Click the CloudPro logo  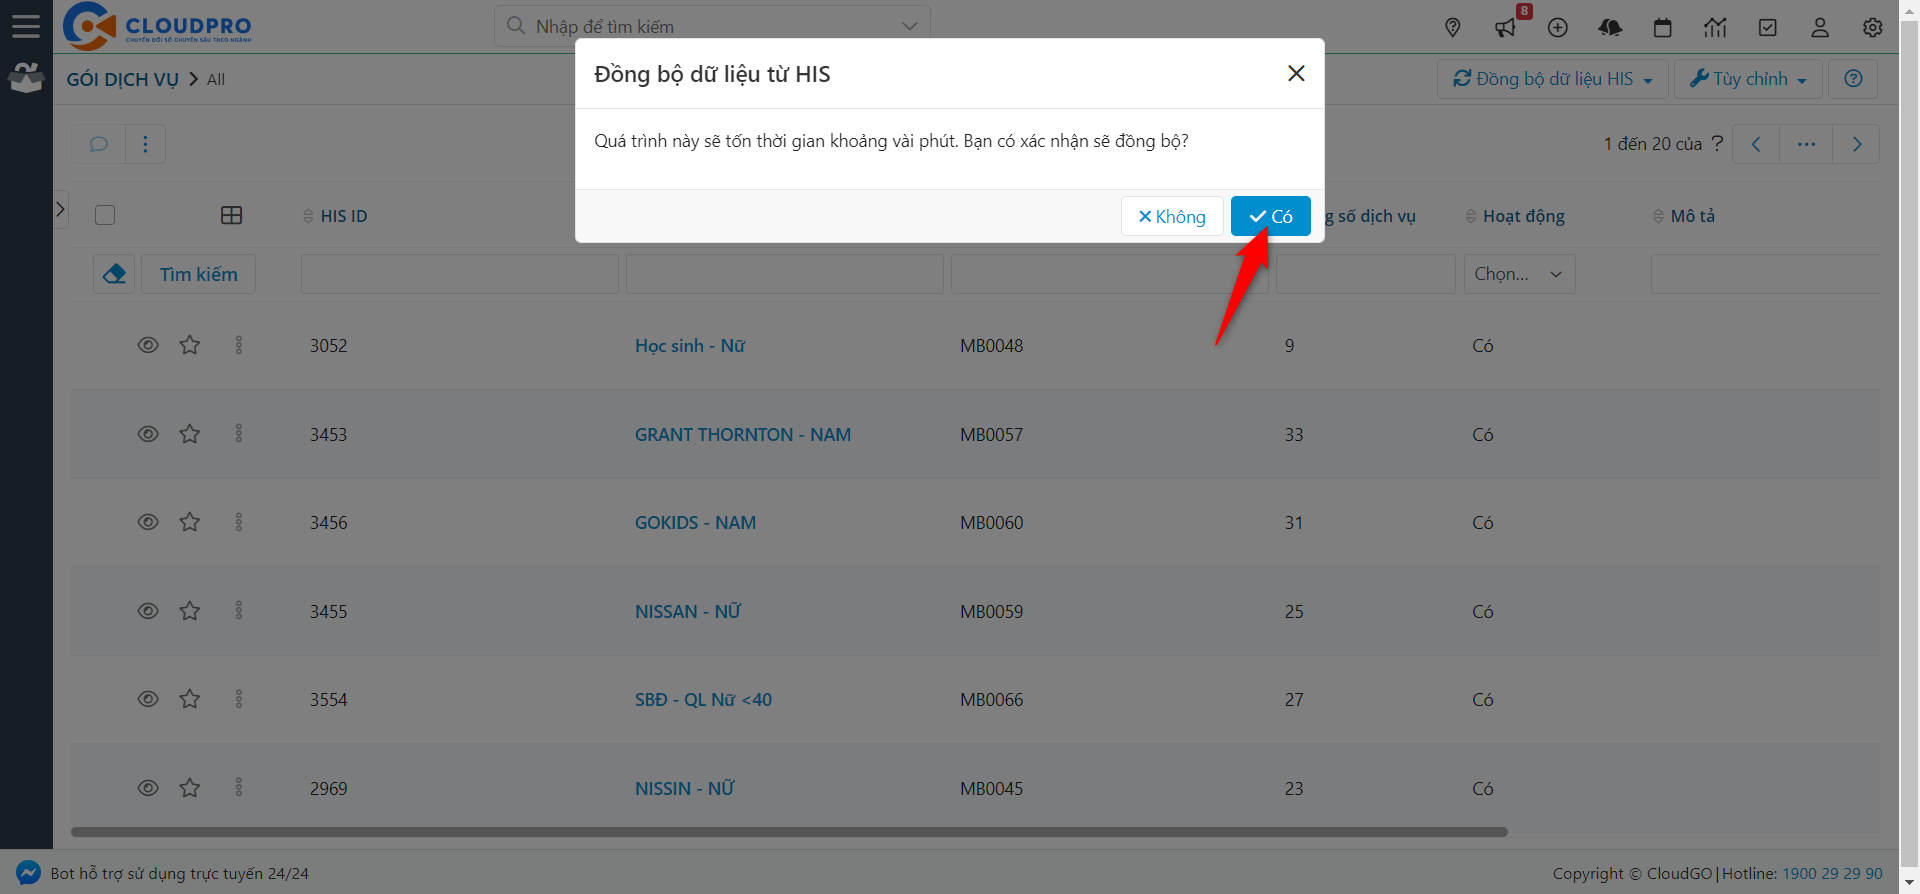click(157, 26)
